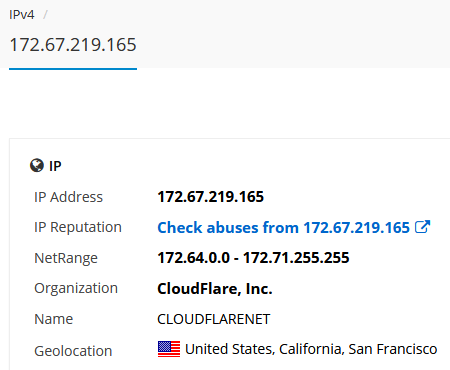
Task: Open the external link icon after abuses link
Action: click(422, 227)
